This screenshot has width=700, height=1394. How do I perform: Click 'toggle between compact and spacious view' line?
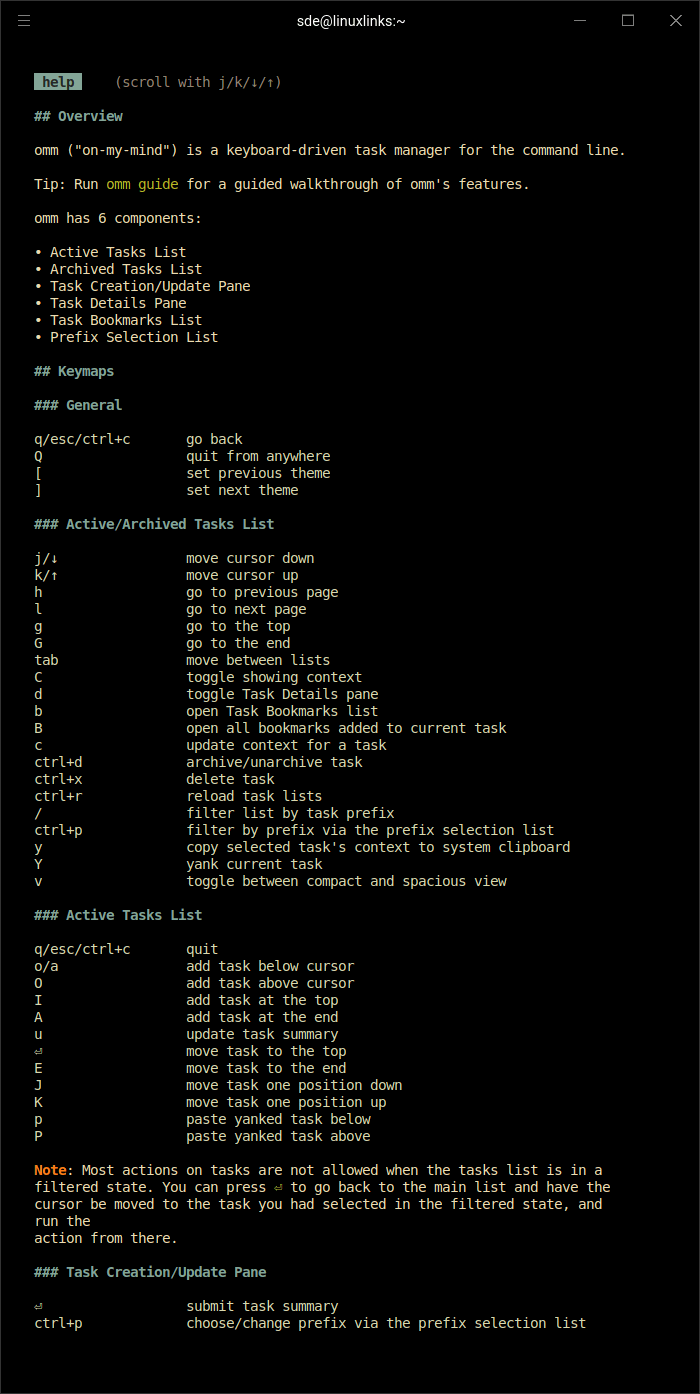[346, 881]
